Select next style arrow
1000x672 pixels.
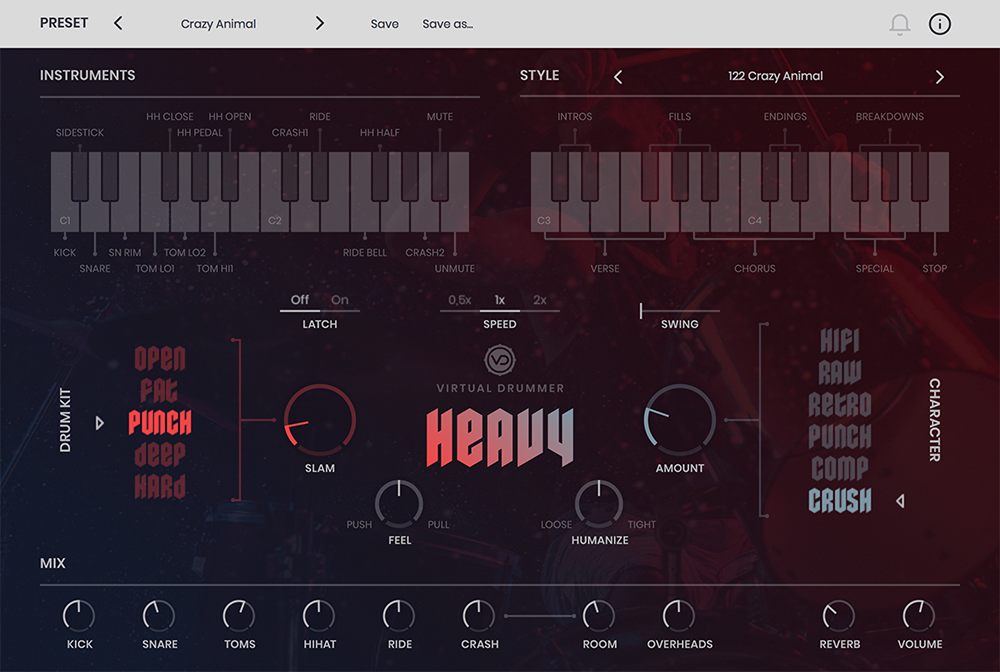[x=939, y=77]
